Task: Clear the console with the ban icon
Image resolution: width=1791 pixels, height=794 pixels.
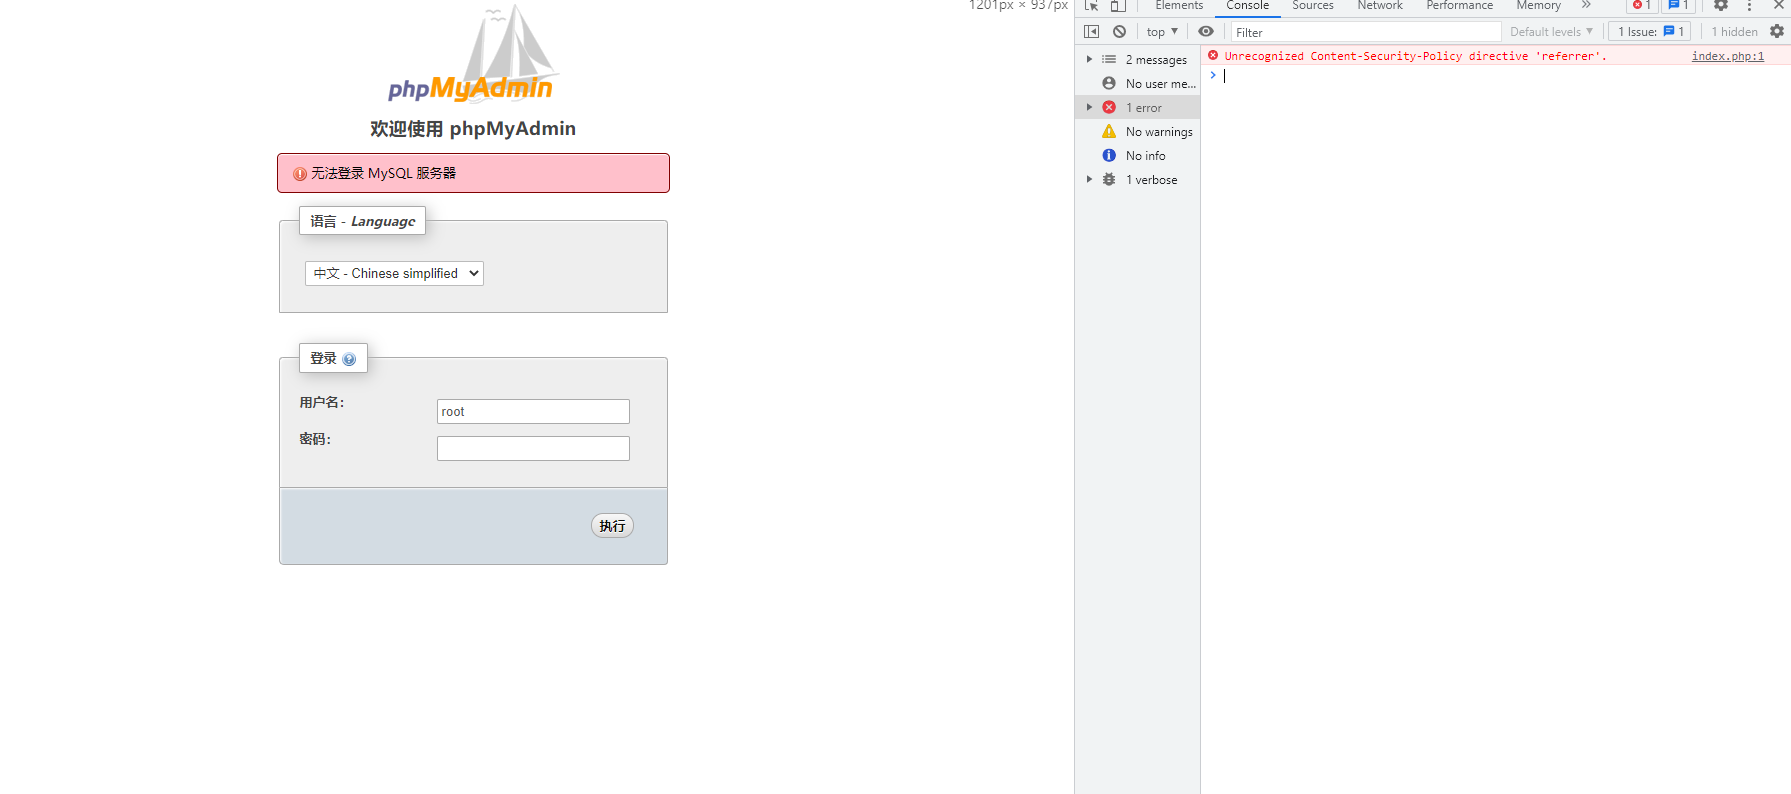Action: 1119,32
